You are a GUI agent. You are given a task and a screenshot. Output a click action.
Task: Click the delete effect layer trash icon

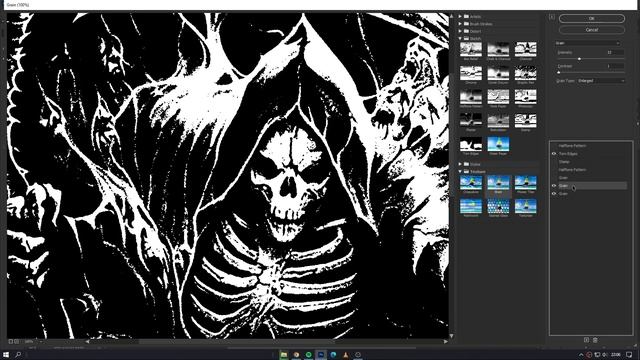595,340
